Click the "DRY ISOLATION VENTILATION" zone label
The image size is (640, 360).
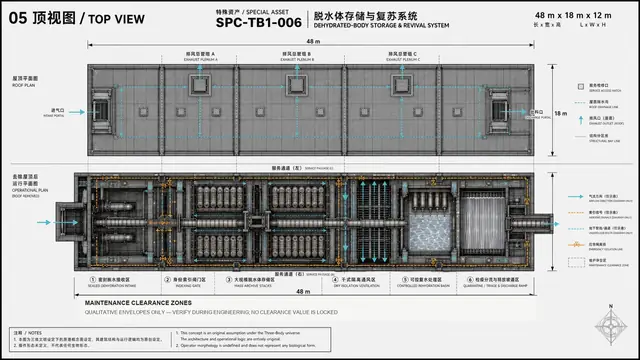(x=357, y=286)
